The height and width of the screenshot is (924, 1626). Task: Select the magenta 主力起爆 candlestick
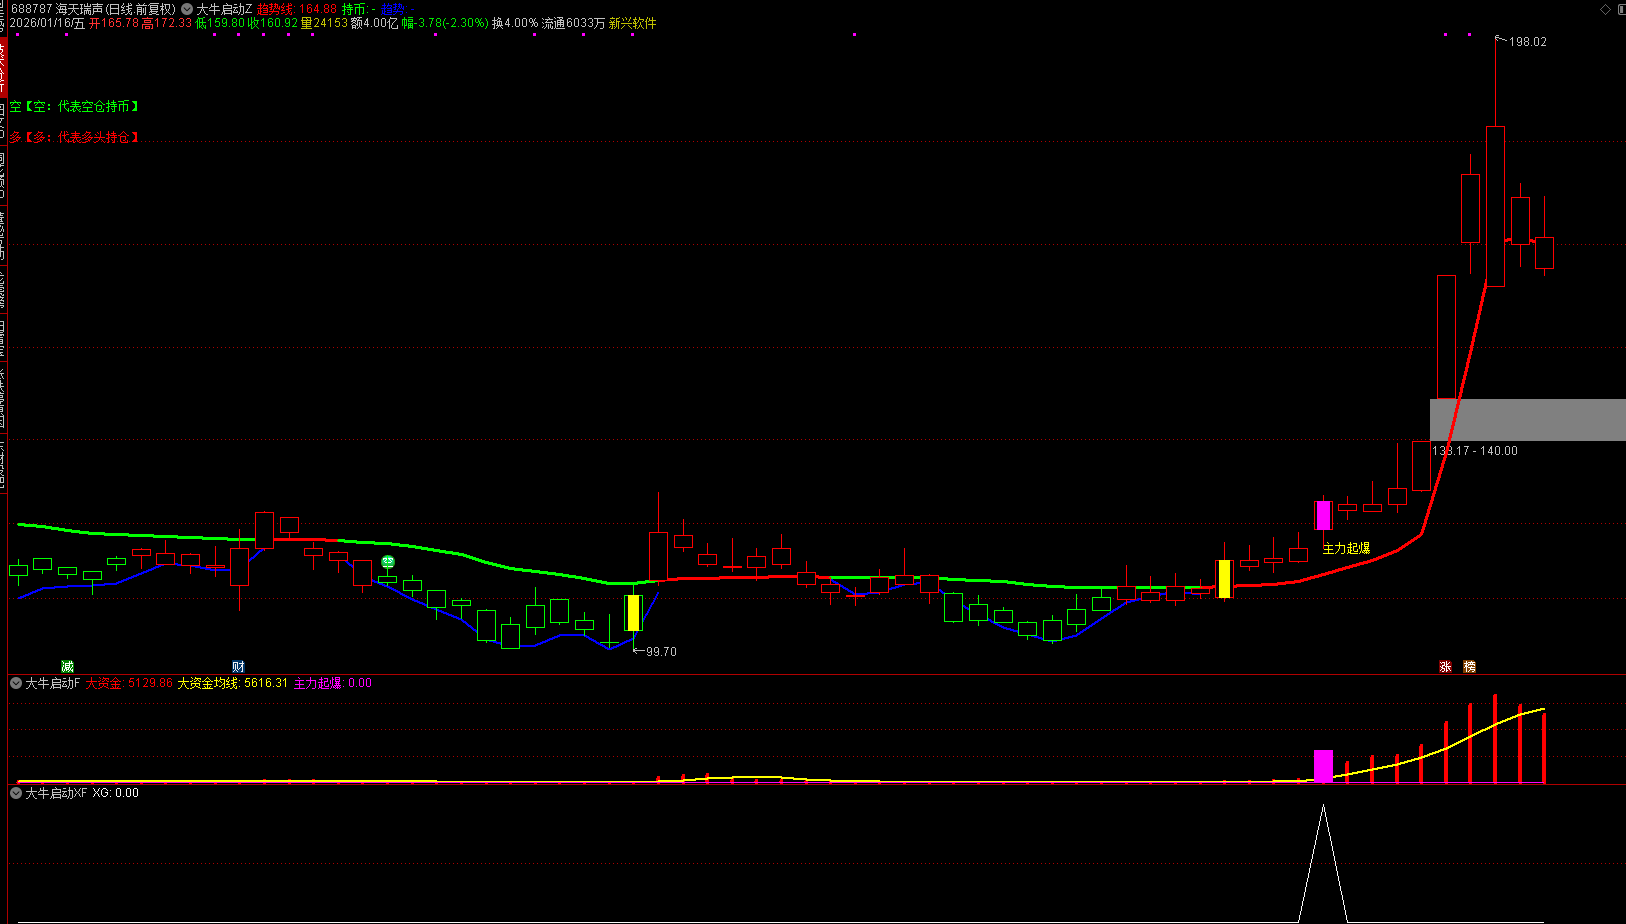click(x=1323, y=515)
